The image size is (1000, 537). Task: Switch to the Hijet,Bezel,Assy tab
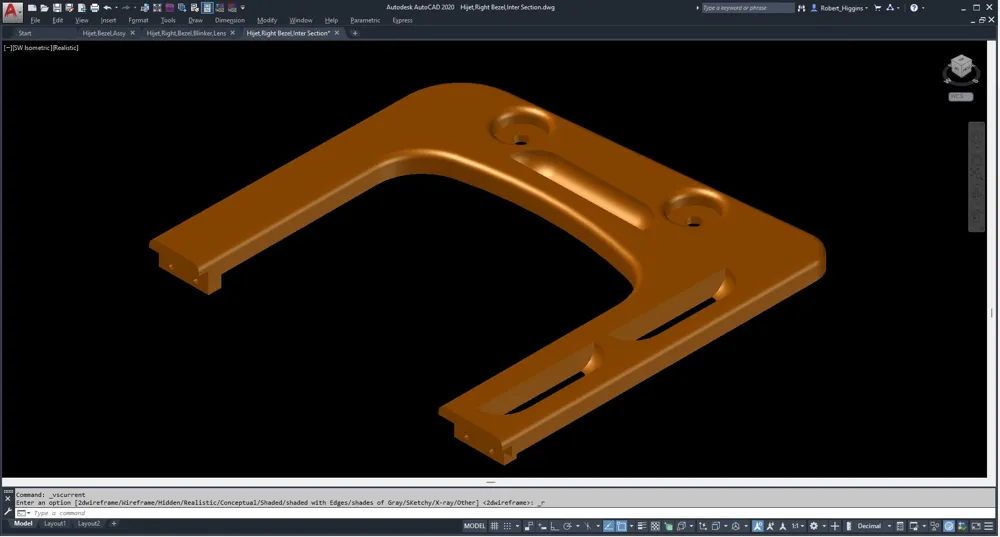(x=104, y=33)
